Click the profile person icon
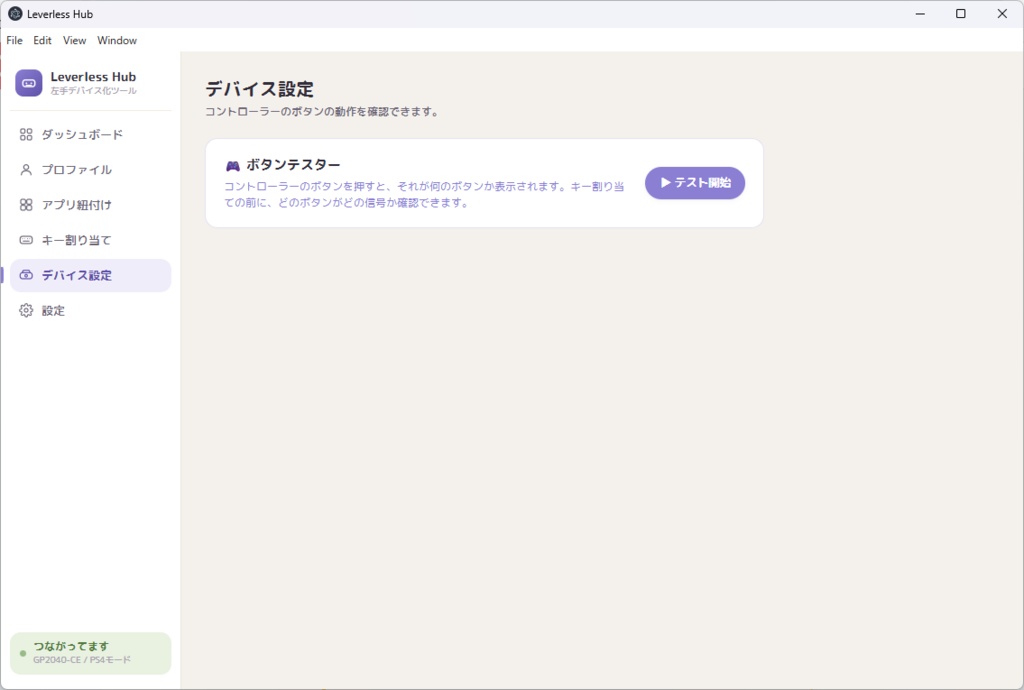The width and height of the screenshot is (1024, 690). pos(26,170)
